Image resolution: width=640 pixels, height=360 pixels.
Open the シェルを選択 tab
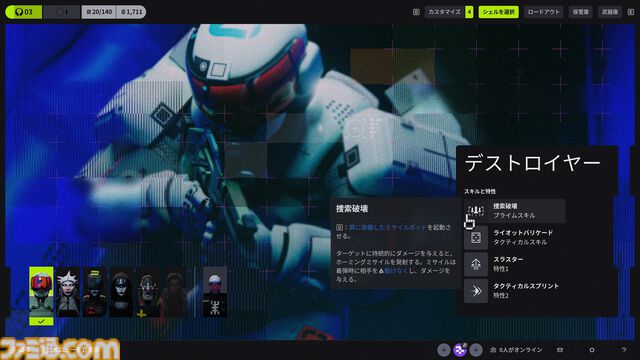click(x=499, y=12)
